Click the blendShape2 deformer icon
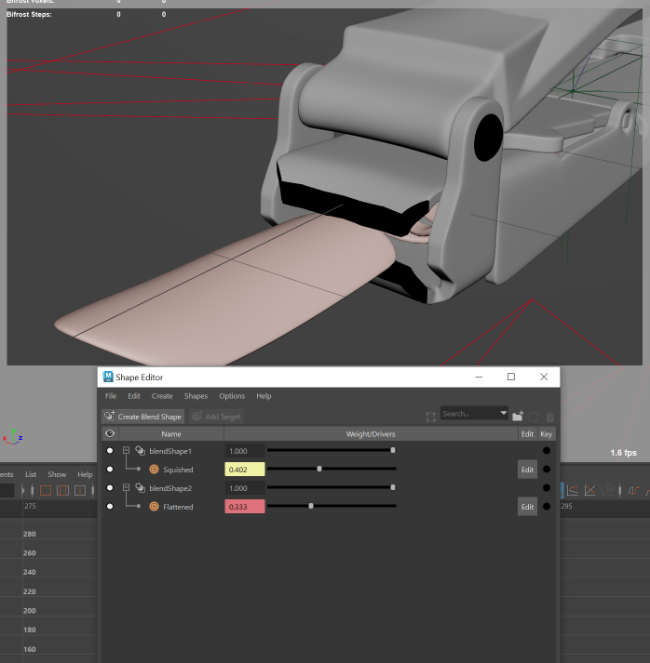The image size is (650, 663). coord(140,488)
